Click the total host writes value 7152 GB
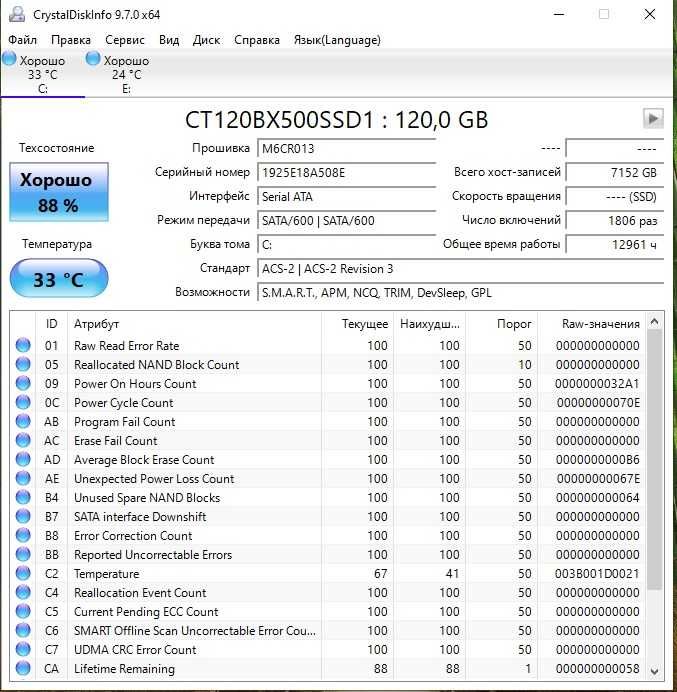This screenshot has width=677, height=692. 614,172
